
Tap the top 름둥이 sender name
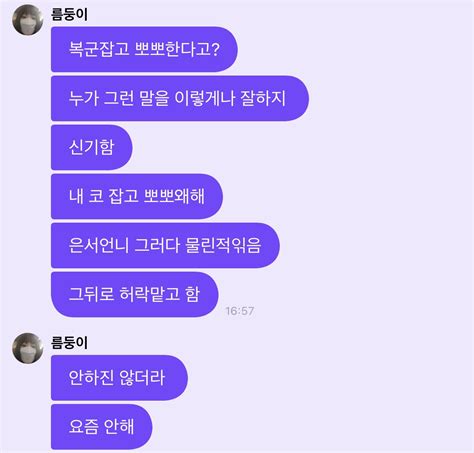coord(69,14)
